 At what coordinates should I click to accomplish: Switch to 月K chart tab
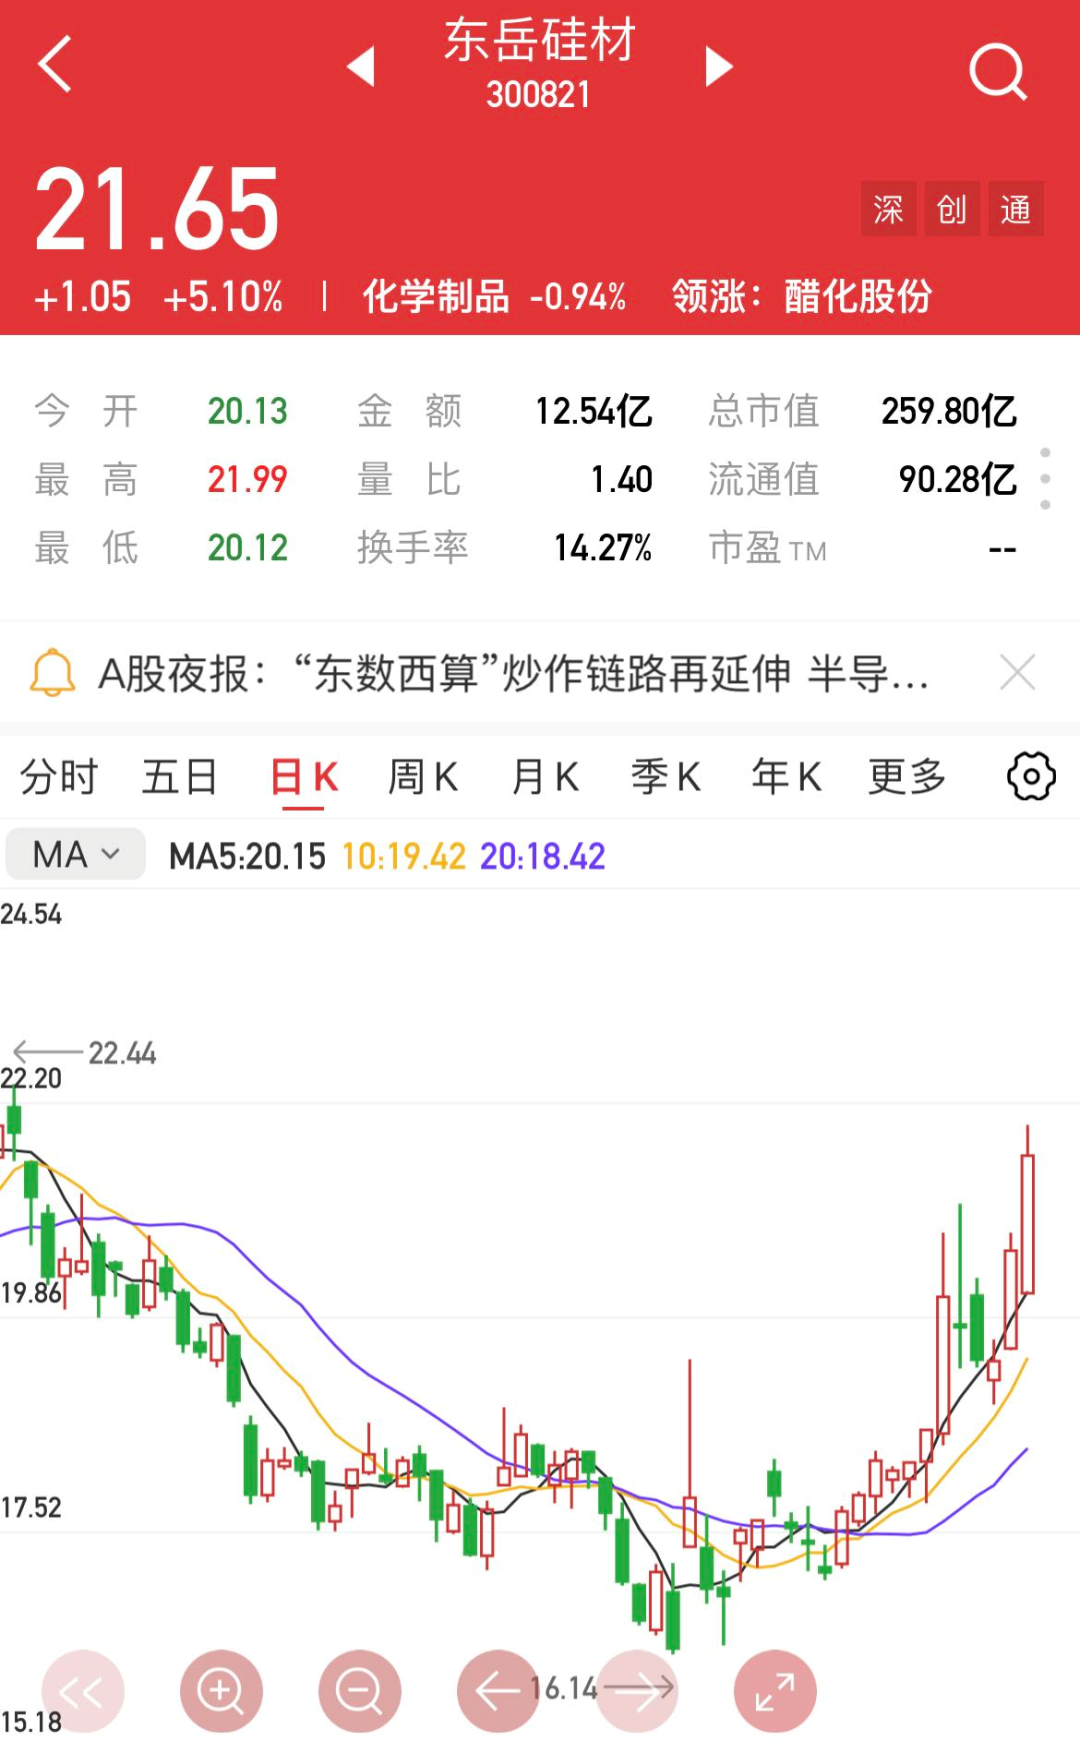(545, 776)
